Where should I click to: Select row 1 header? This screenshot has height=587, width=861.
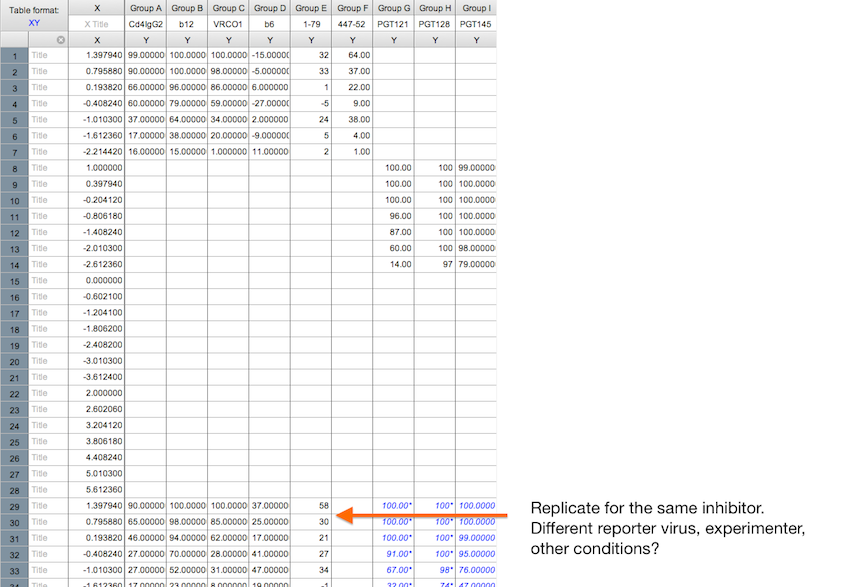[x=14, y=55]
